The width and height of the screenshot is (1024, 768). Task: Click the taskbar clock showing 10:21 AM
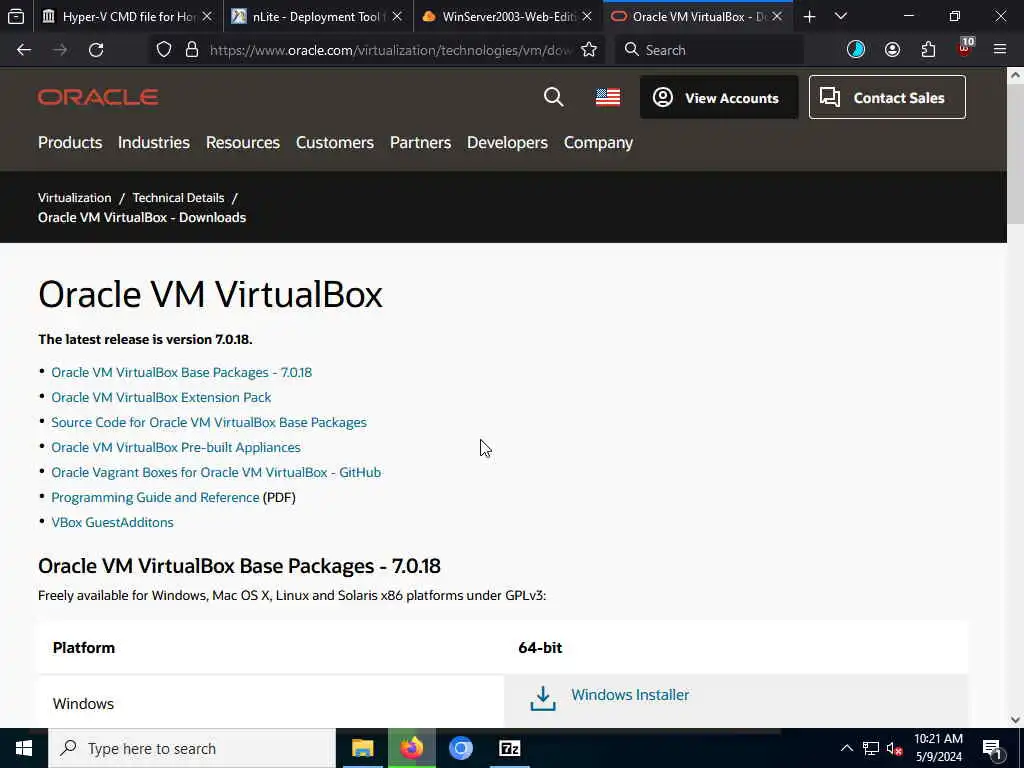938,748
